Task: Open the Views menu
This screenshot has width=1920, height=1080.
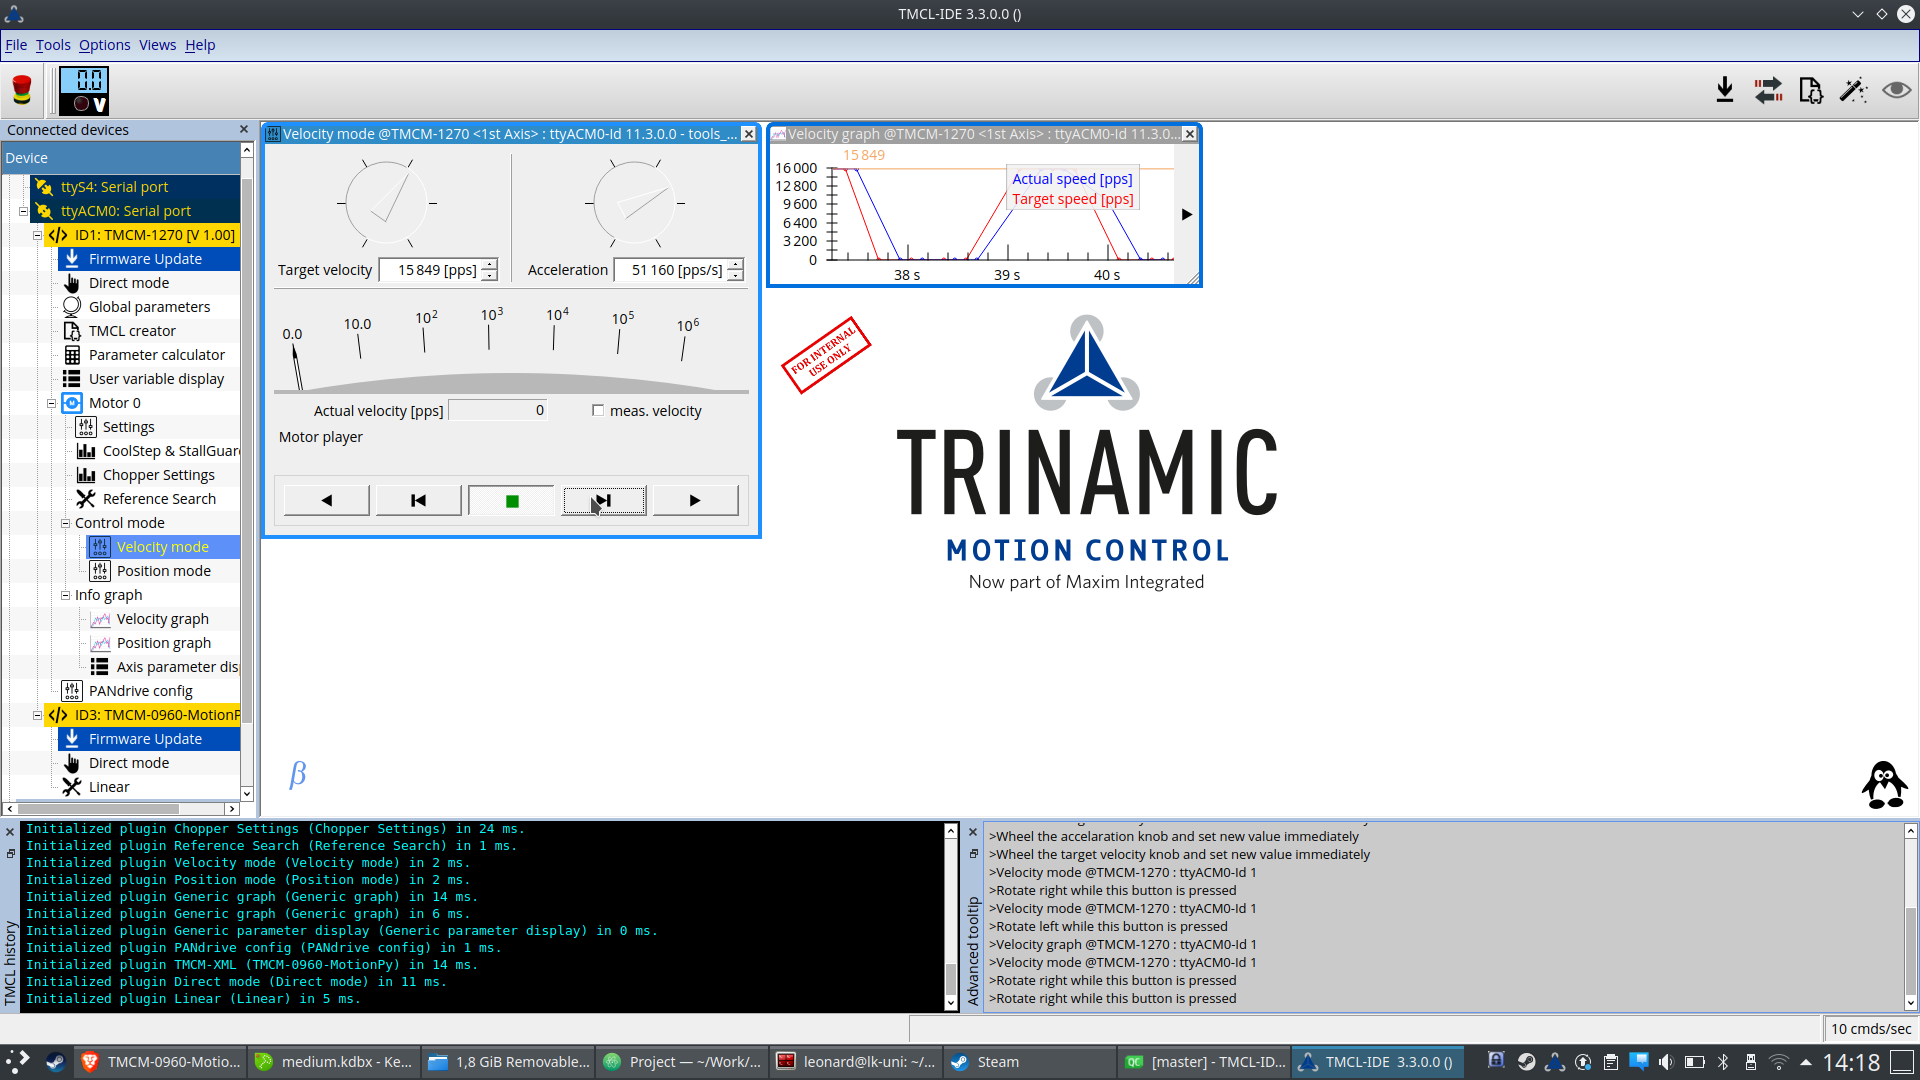Action: 157,45
